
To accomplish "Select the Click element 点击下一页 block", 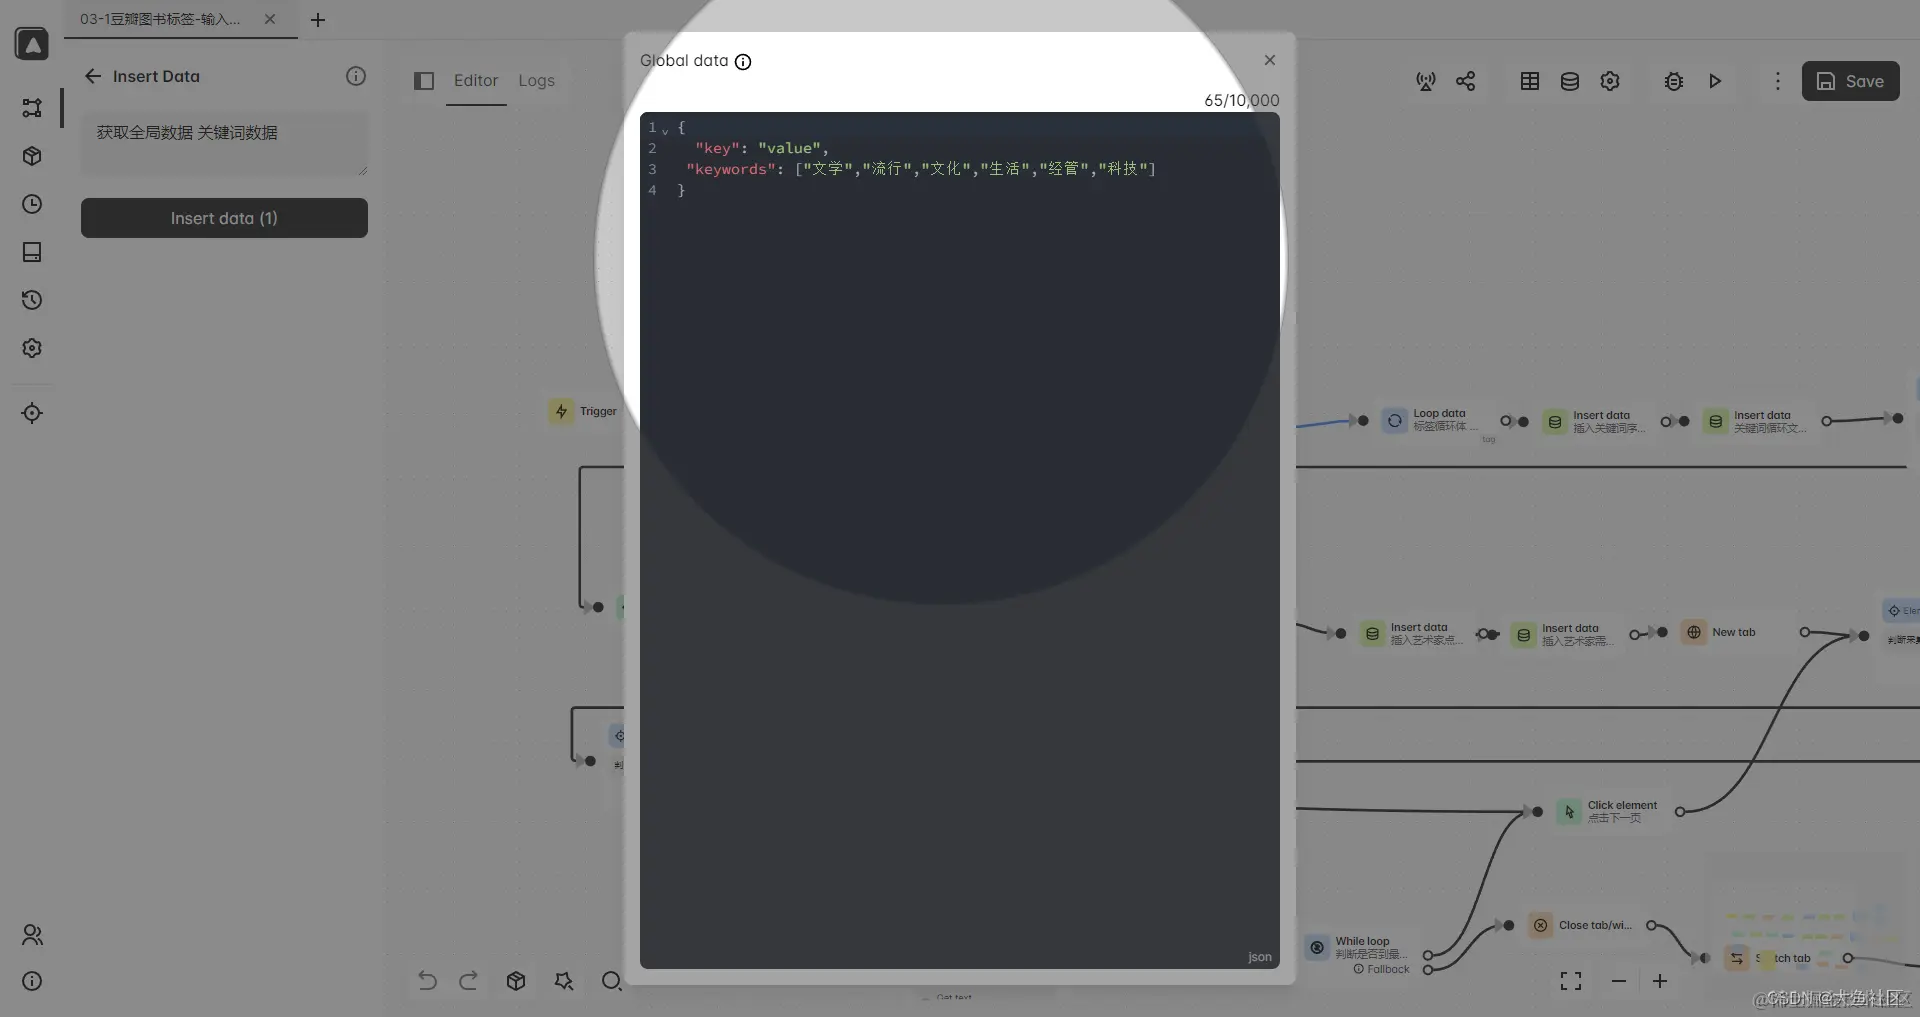I will pyautogui.click(x=1610, y=811).
